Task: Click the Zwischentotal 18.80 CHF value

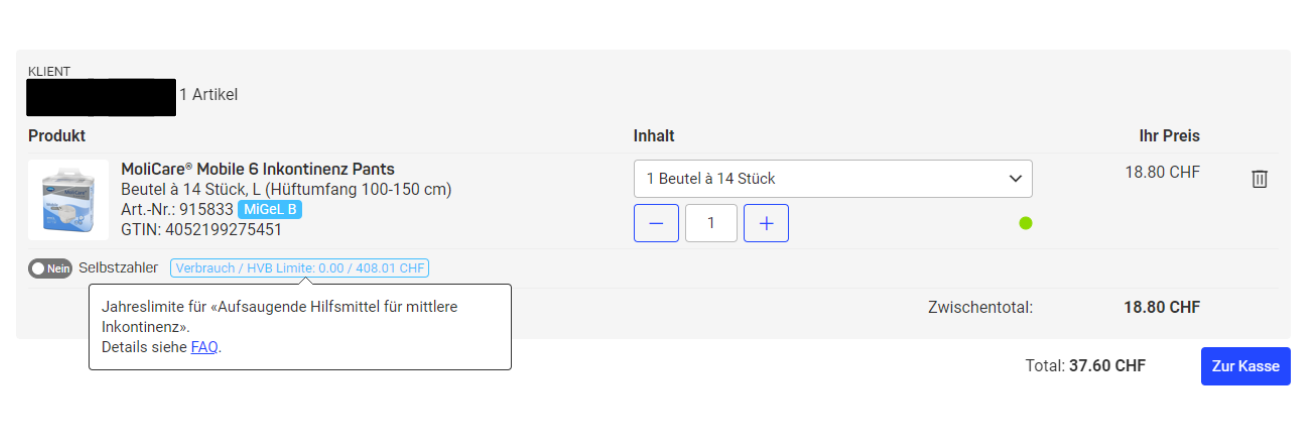Action: (1162, 307)
